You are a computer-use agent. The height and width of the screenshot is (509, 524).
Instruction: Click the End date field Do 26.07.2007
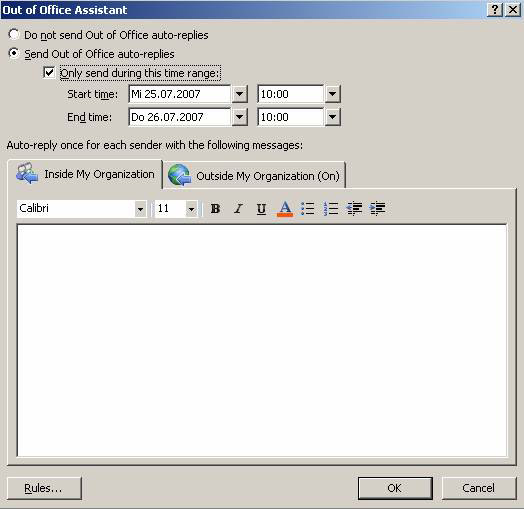tap(180, 117)
